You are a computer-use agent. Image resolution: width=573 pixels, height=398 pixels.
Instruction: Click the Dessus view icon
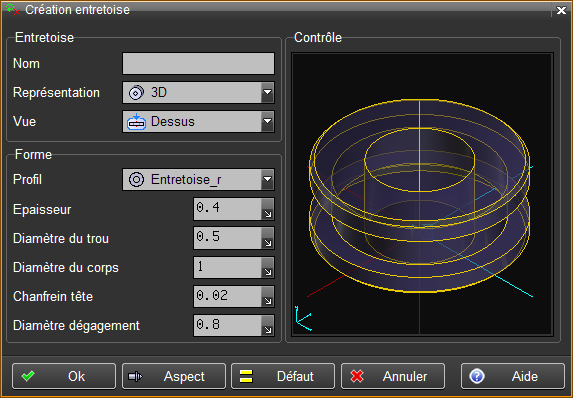coord(136,122)
